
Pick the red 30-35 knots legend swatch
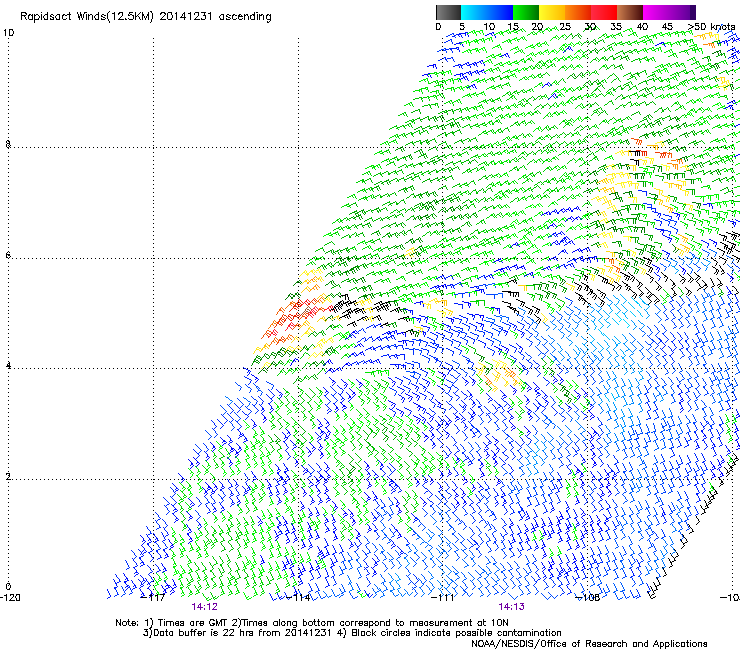click(x=604, y=12)
